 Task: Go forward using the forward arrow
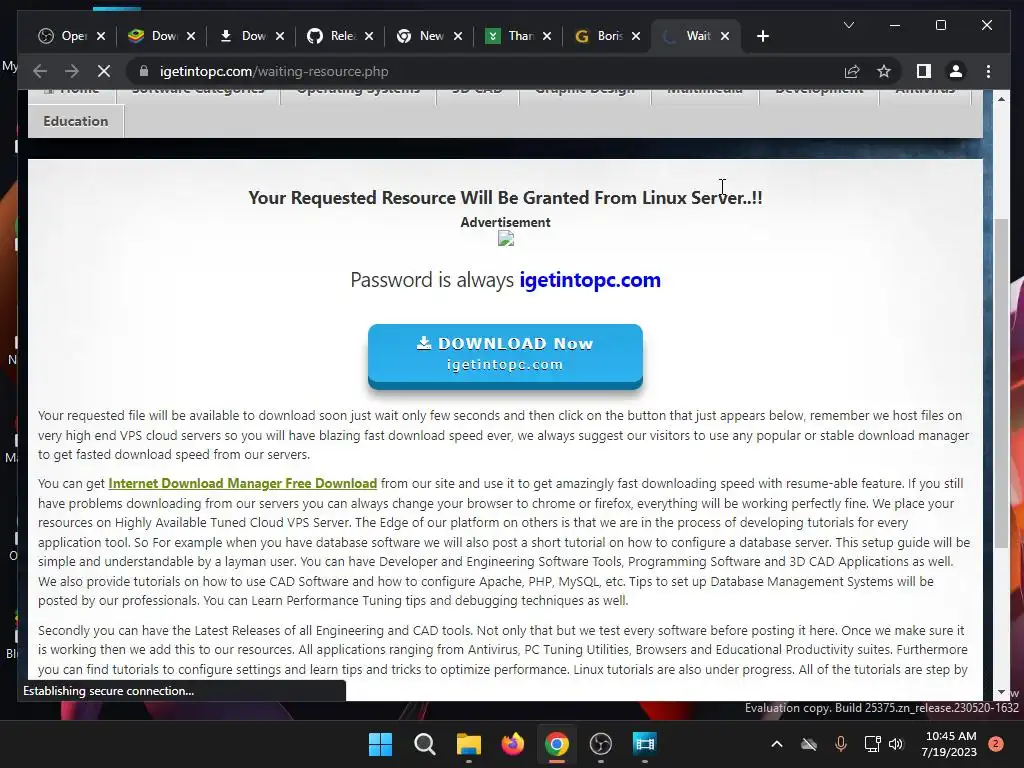[x=72, y=71]
